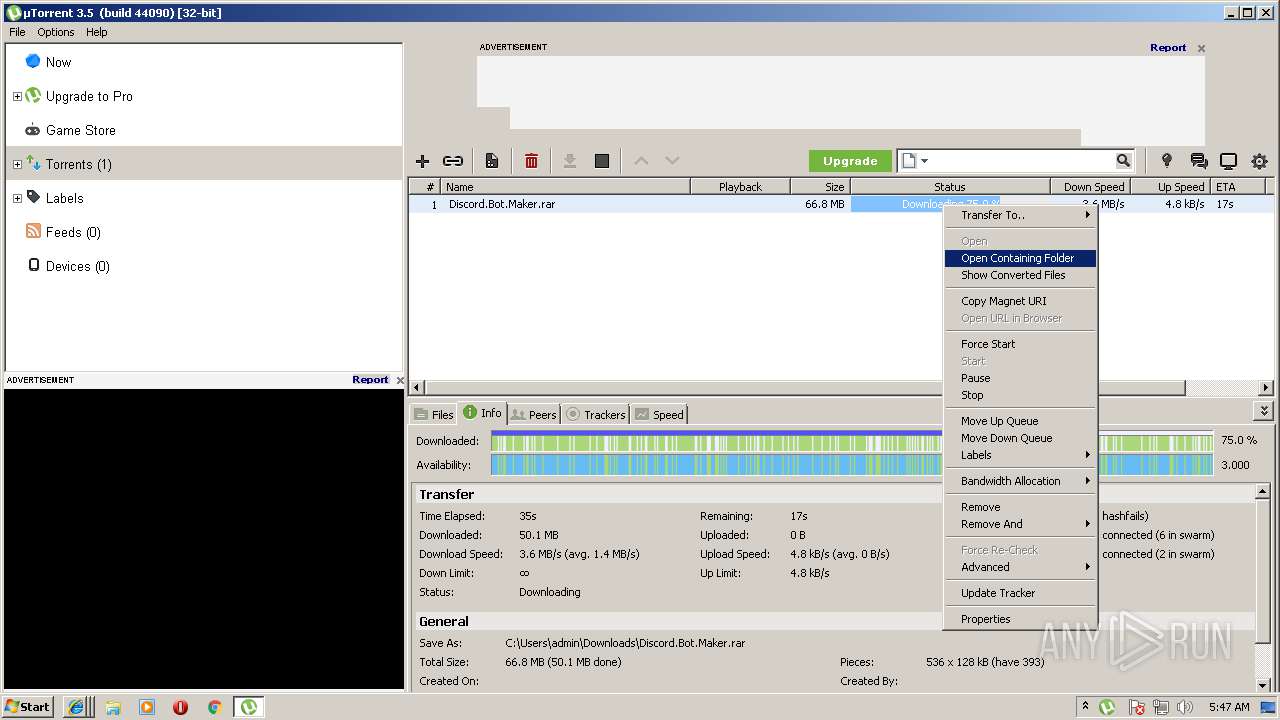Click the chat bubbles icon in toolbar

(1198, 161)
